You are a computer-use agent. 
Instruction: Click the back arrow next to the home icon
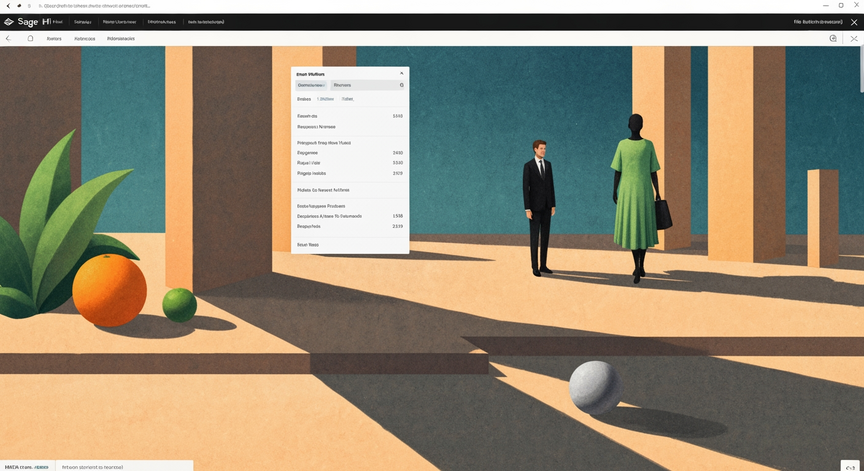click(8, 39)
